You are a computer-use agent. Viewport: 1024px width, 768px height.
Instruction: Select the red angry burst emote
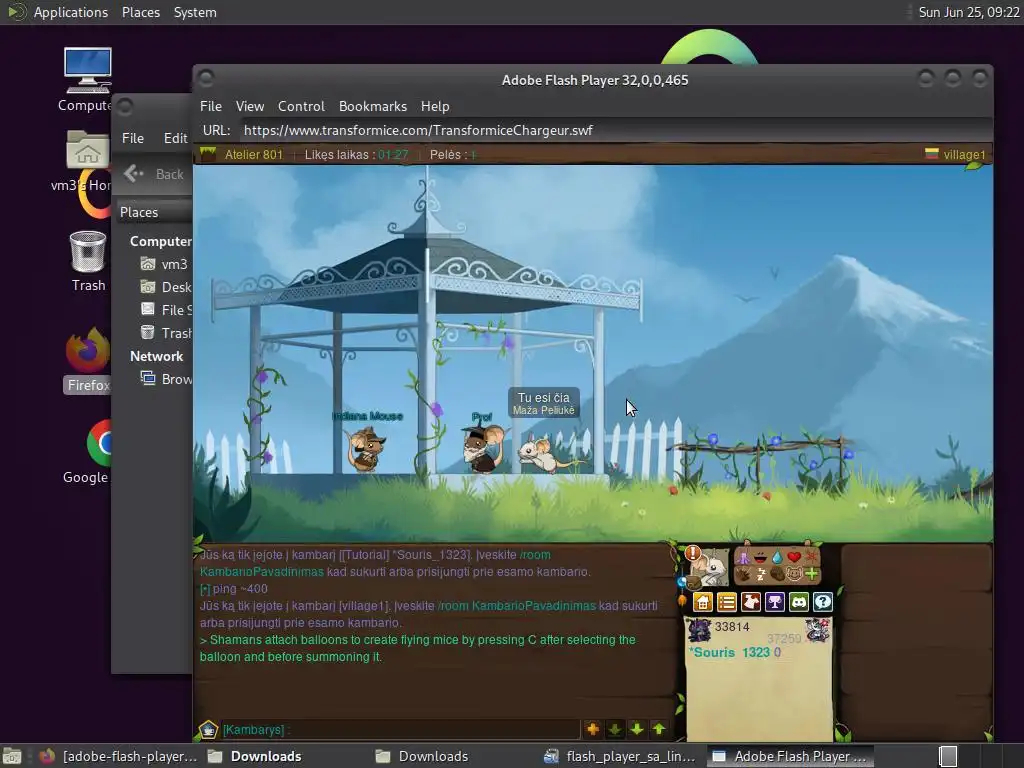pos(811,558)
